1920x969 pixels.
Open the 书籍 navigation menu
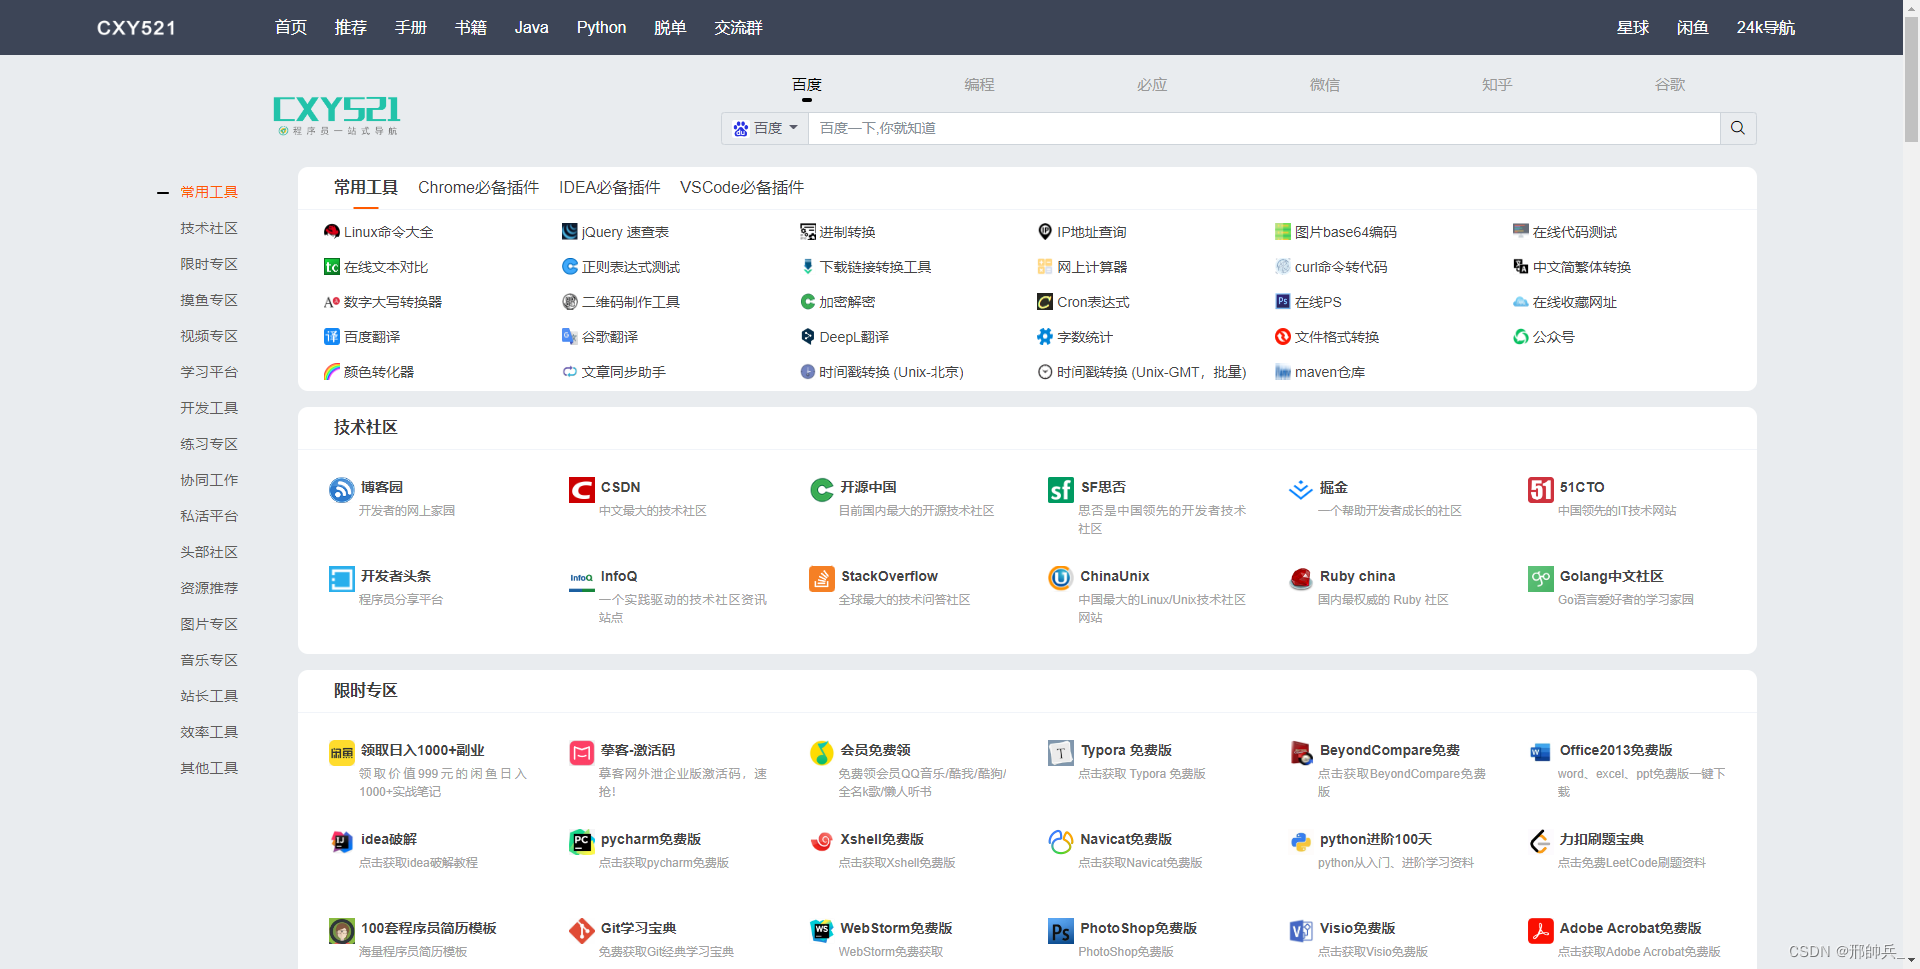(x=471, y=27)
